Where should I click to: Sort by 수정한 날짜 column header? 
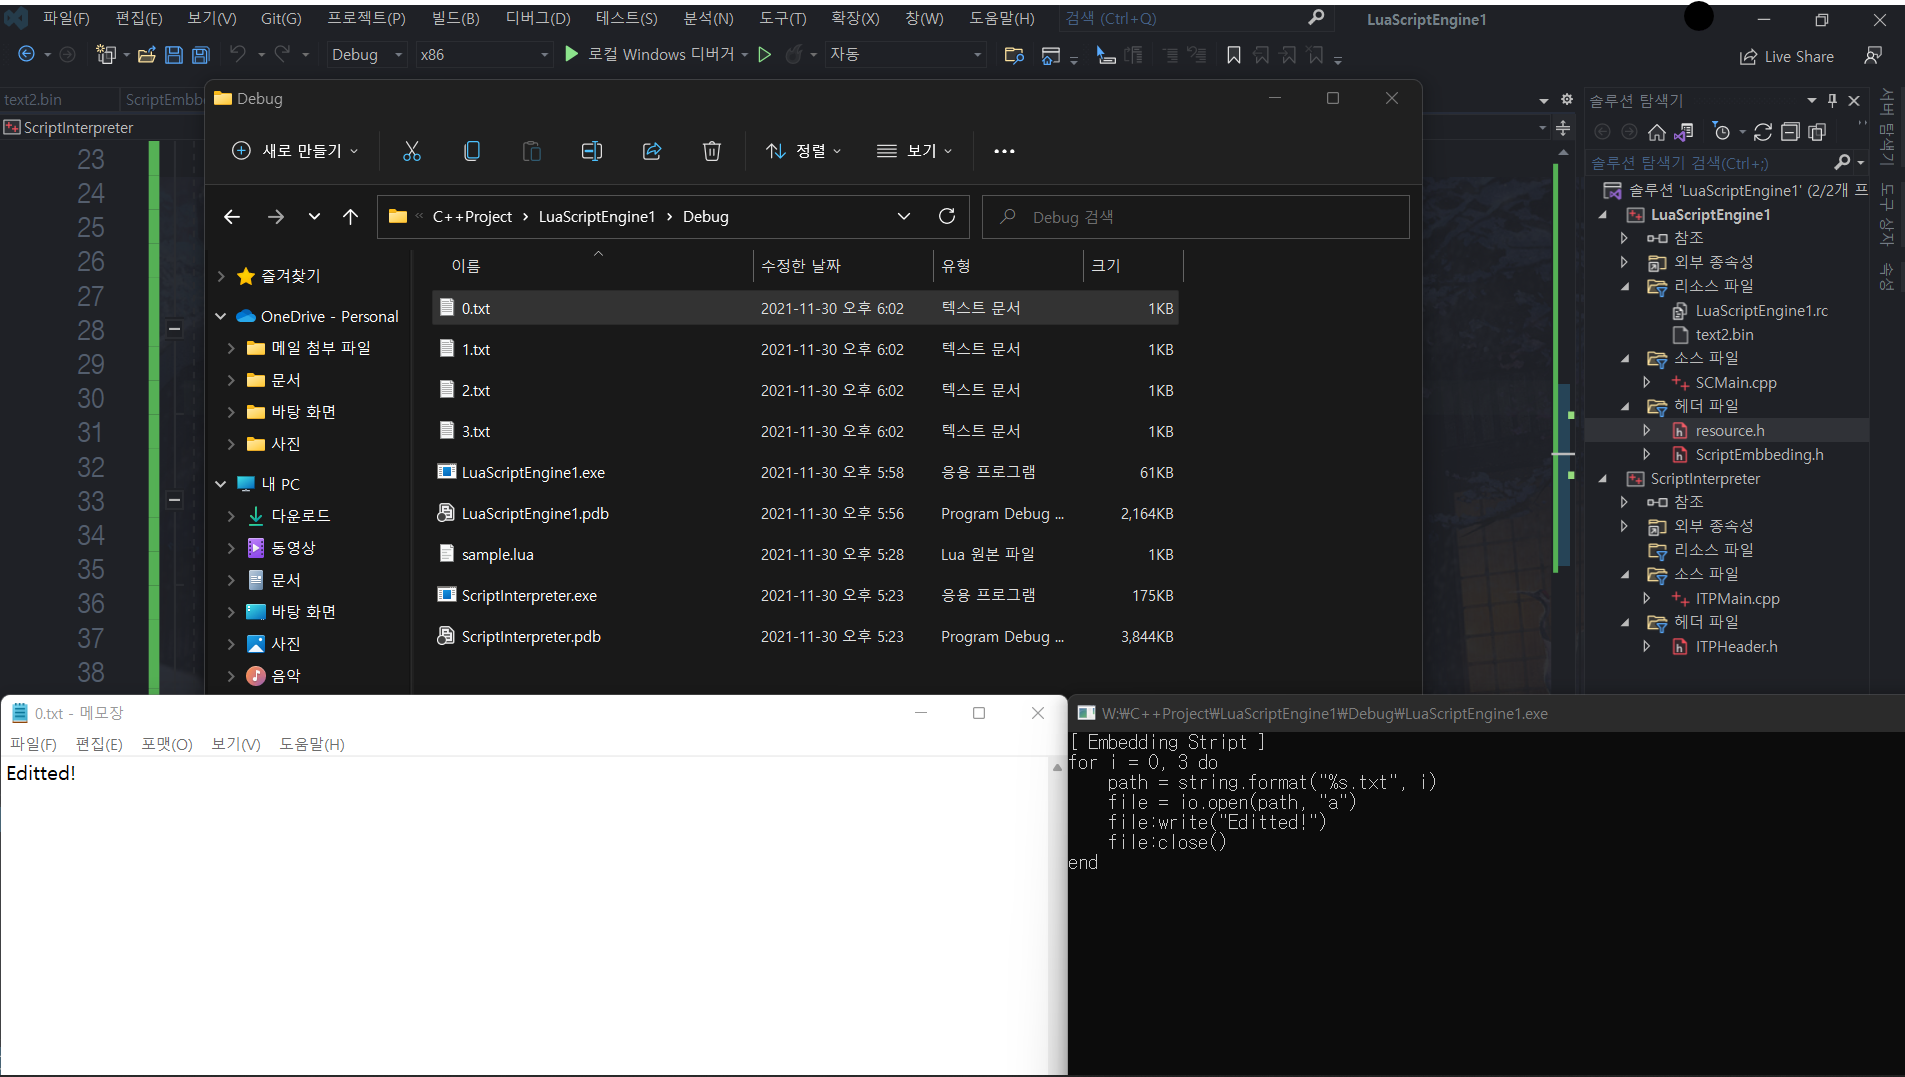[842, 266]
